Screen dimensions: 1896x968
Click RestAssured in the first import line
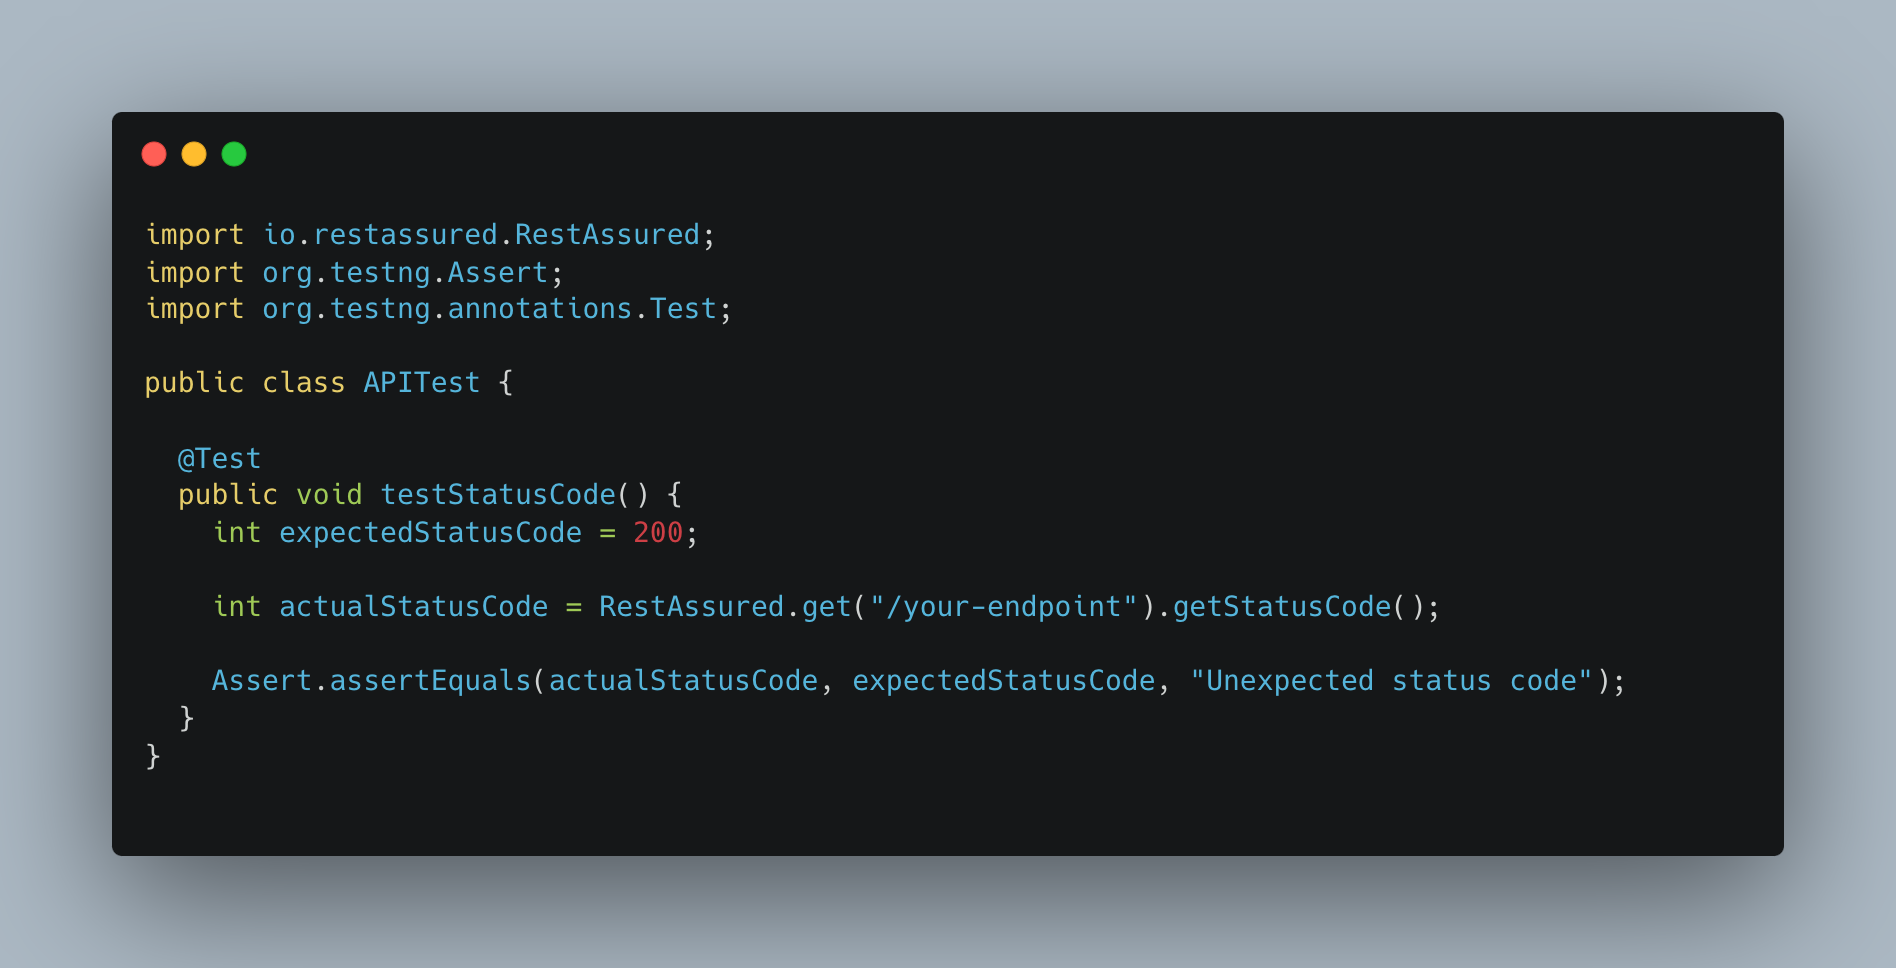point(607,235)
